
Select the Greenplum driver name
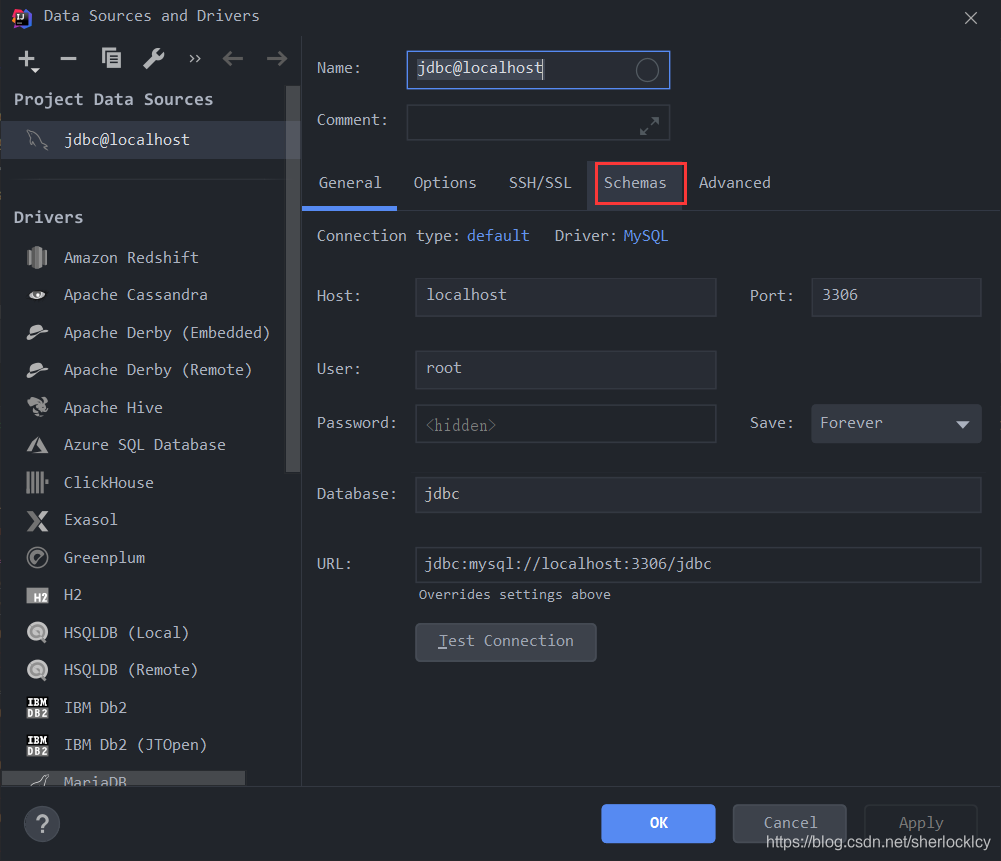click(104, 558)
